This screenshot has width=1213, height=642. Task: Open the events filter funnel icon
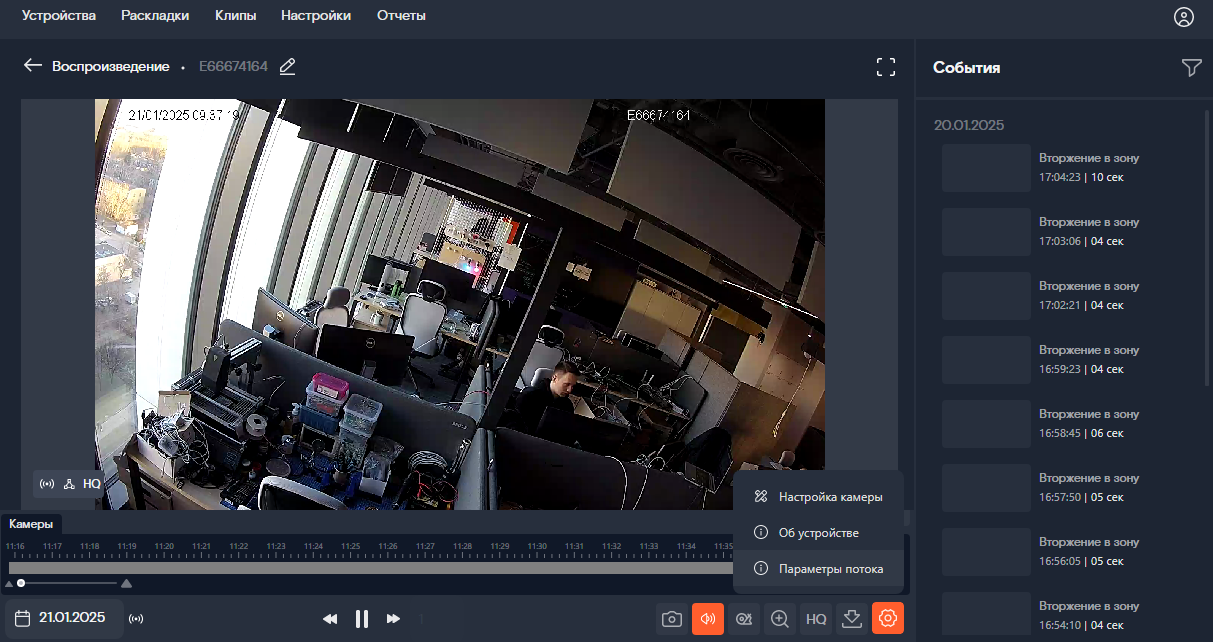(1191, 67)
